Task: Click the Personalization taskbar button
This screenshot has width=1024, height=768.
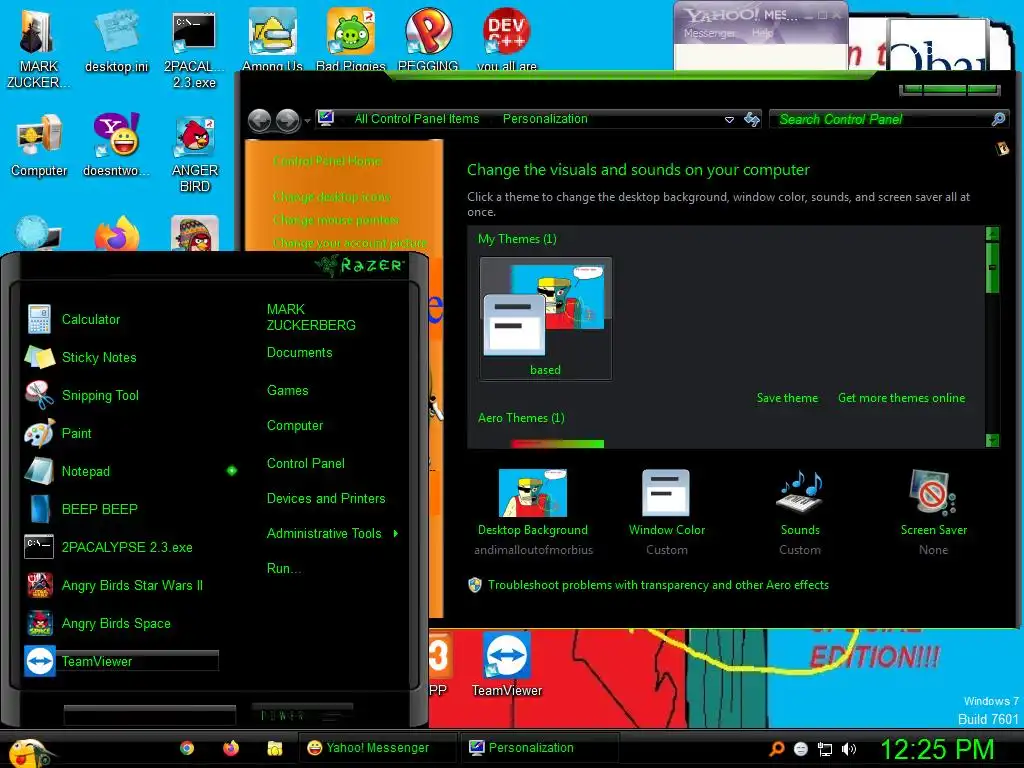Action: click(x=541, y=748)
